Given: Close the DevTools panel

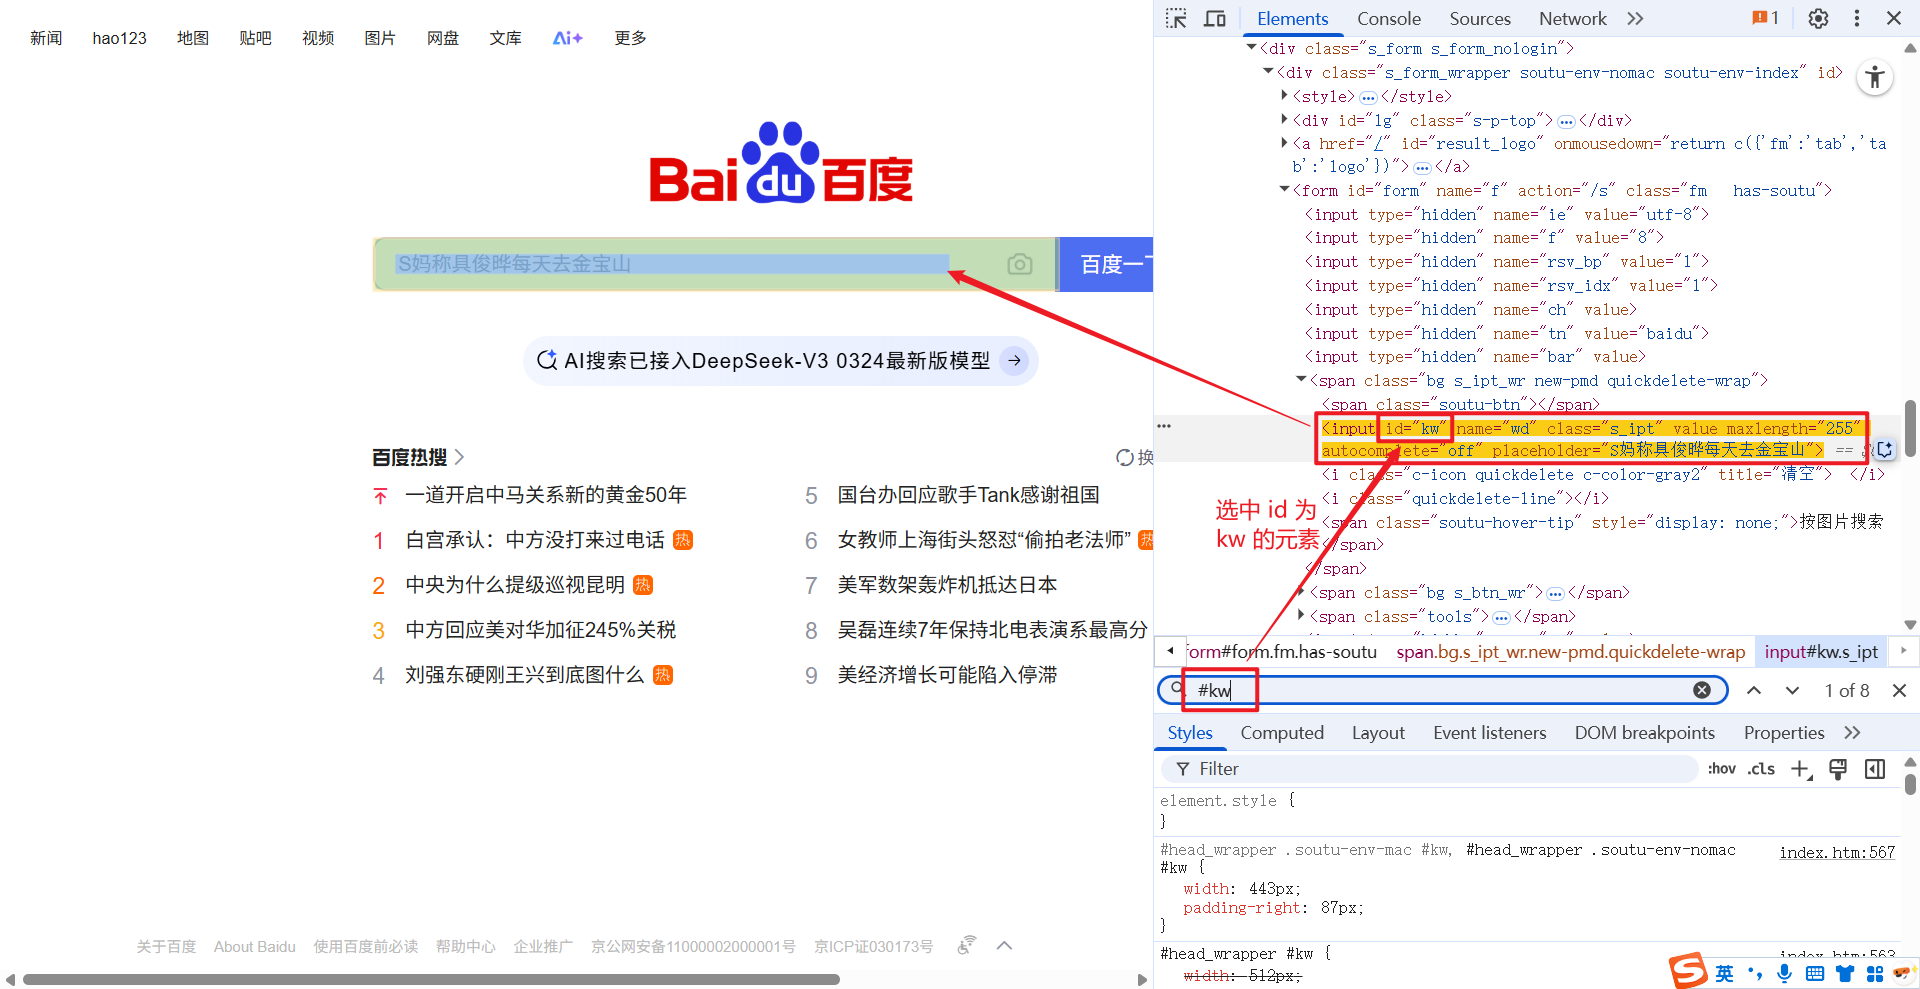Looking at the screenshot, I should [1894, 18].
